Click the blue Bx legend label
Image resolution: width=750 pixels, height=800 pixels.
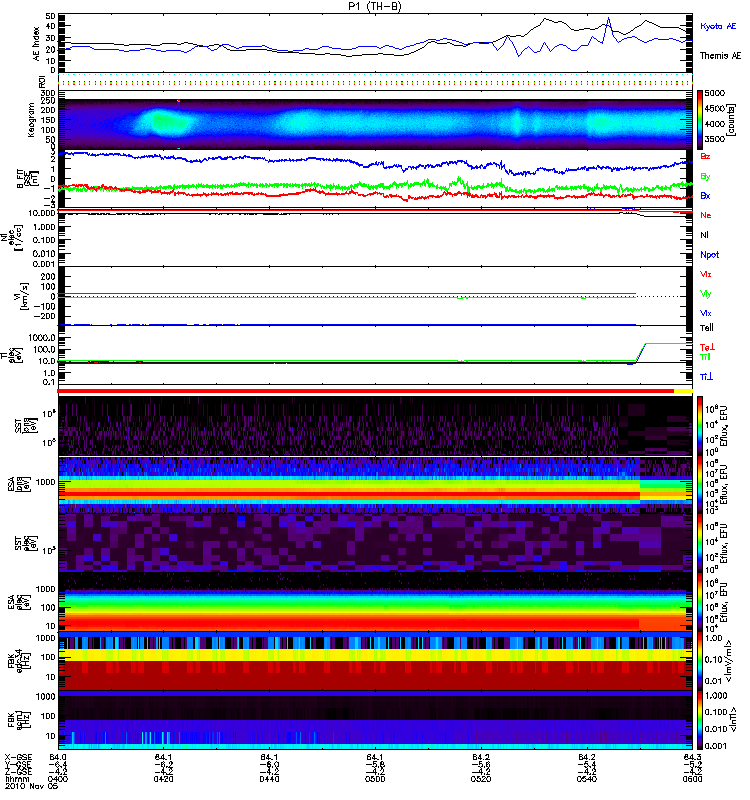point(705,195)
